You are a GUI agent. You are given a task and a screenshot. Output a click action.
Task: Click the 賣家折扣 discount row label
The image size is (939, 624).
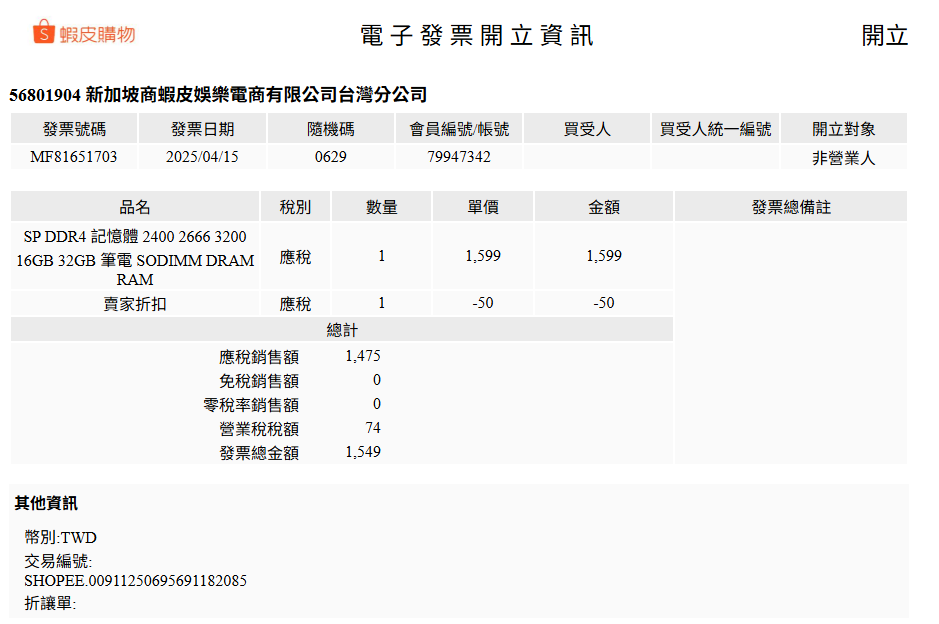pyautogui.click(x=135, y=304)
